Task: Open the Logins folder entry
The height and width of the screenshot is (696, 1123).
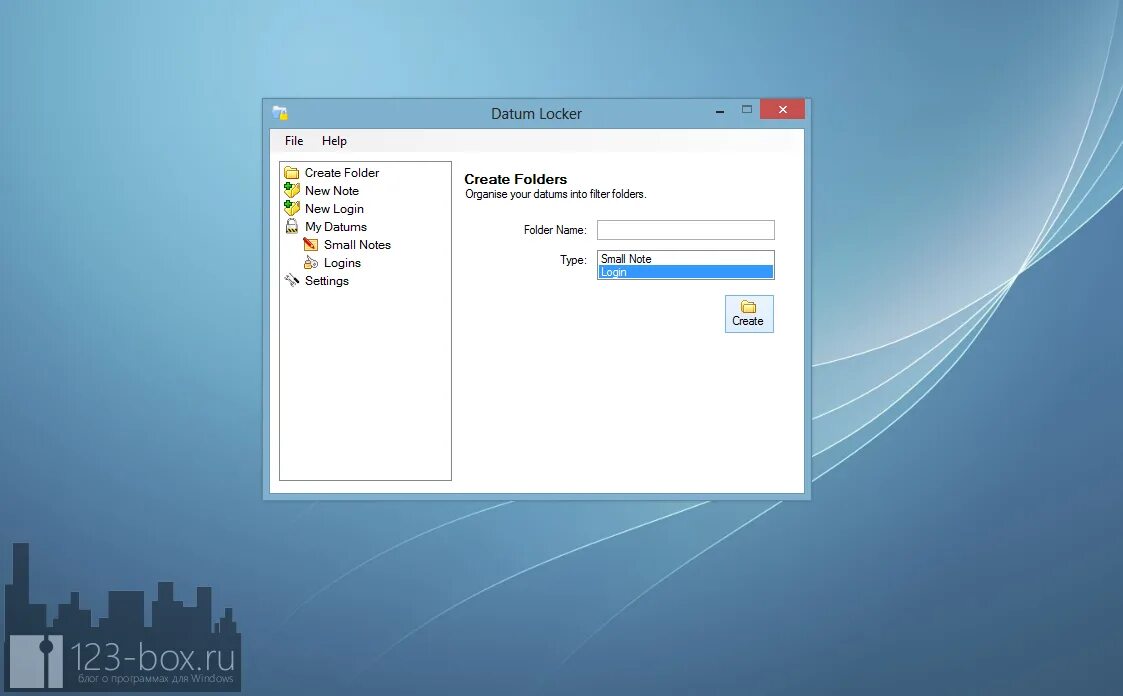Action: click(x=342, y=263)
